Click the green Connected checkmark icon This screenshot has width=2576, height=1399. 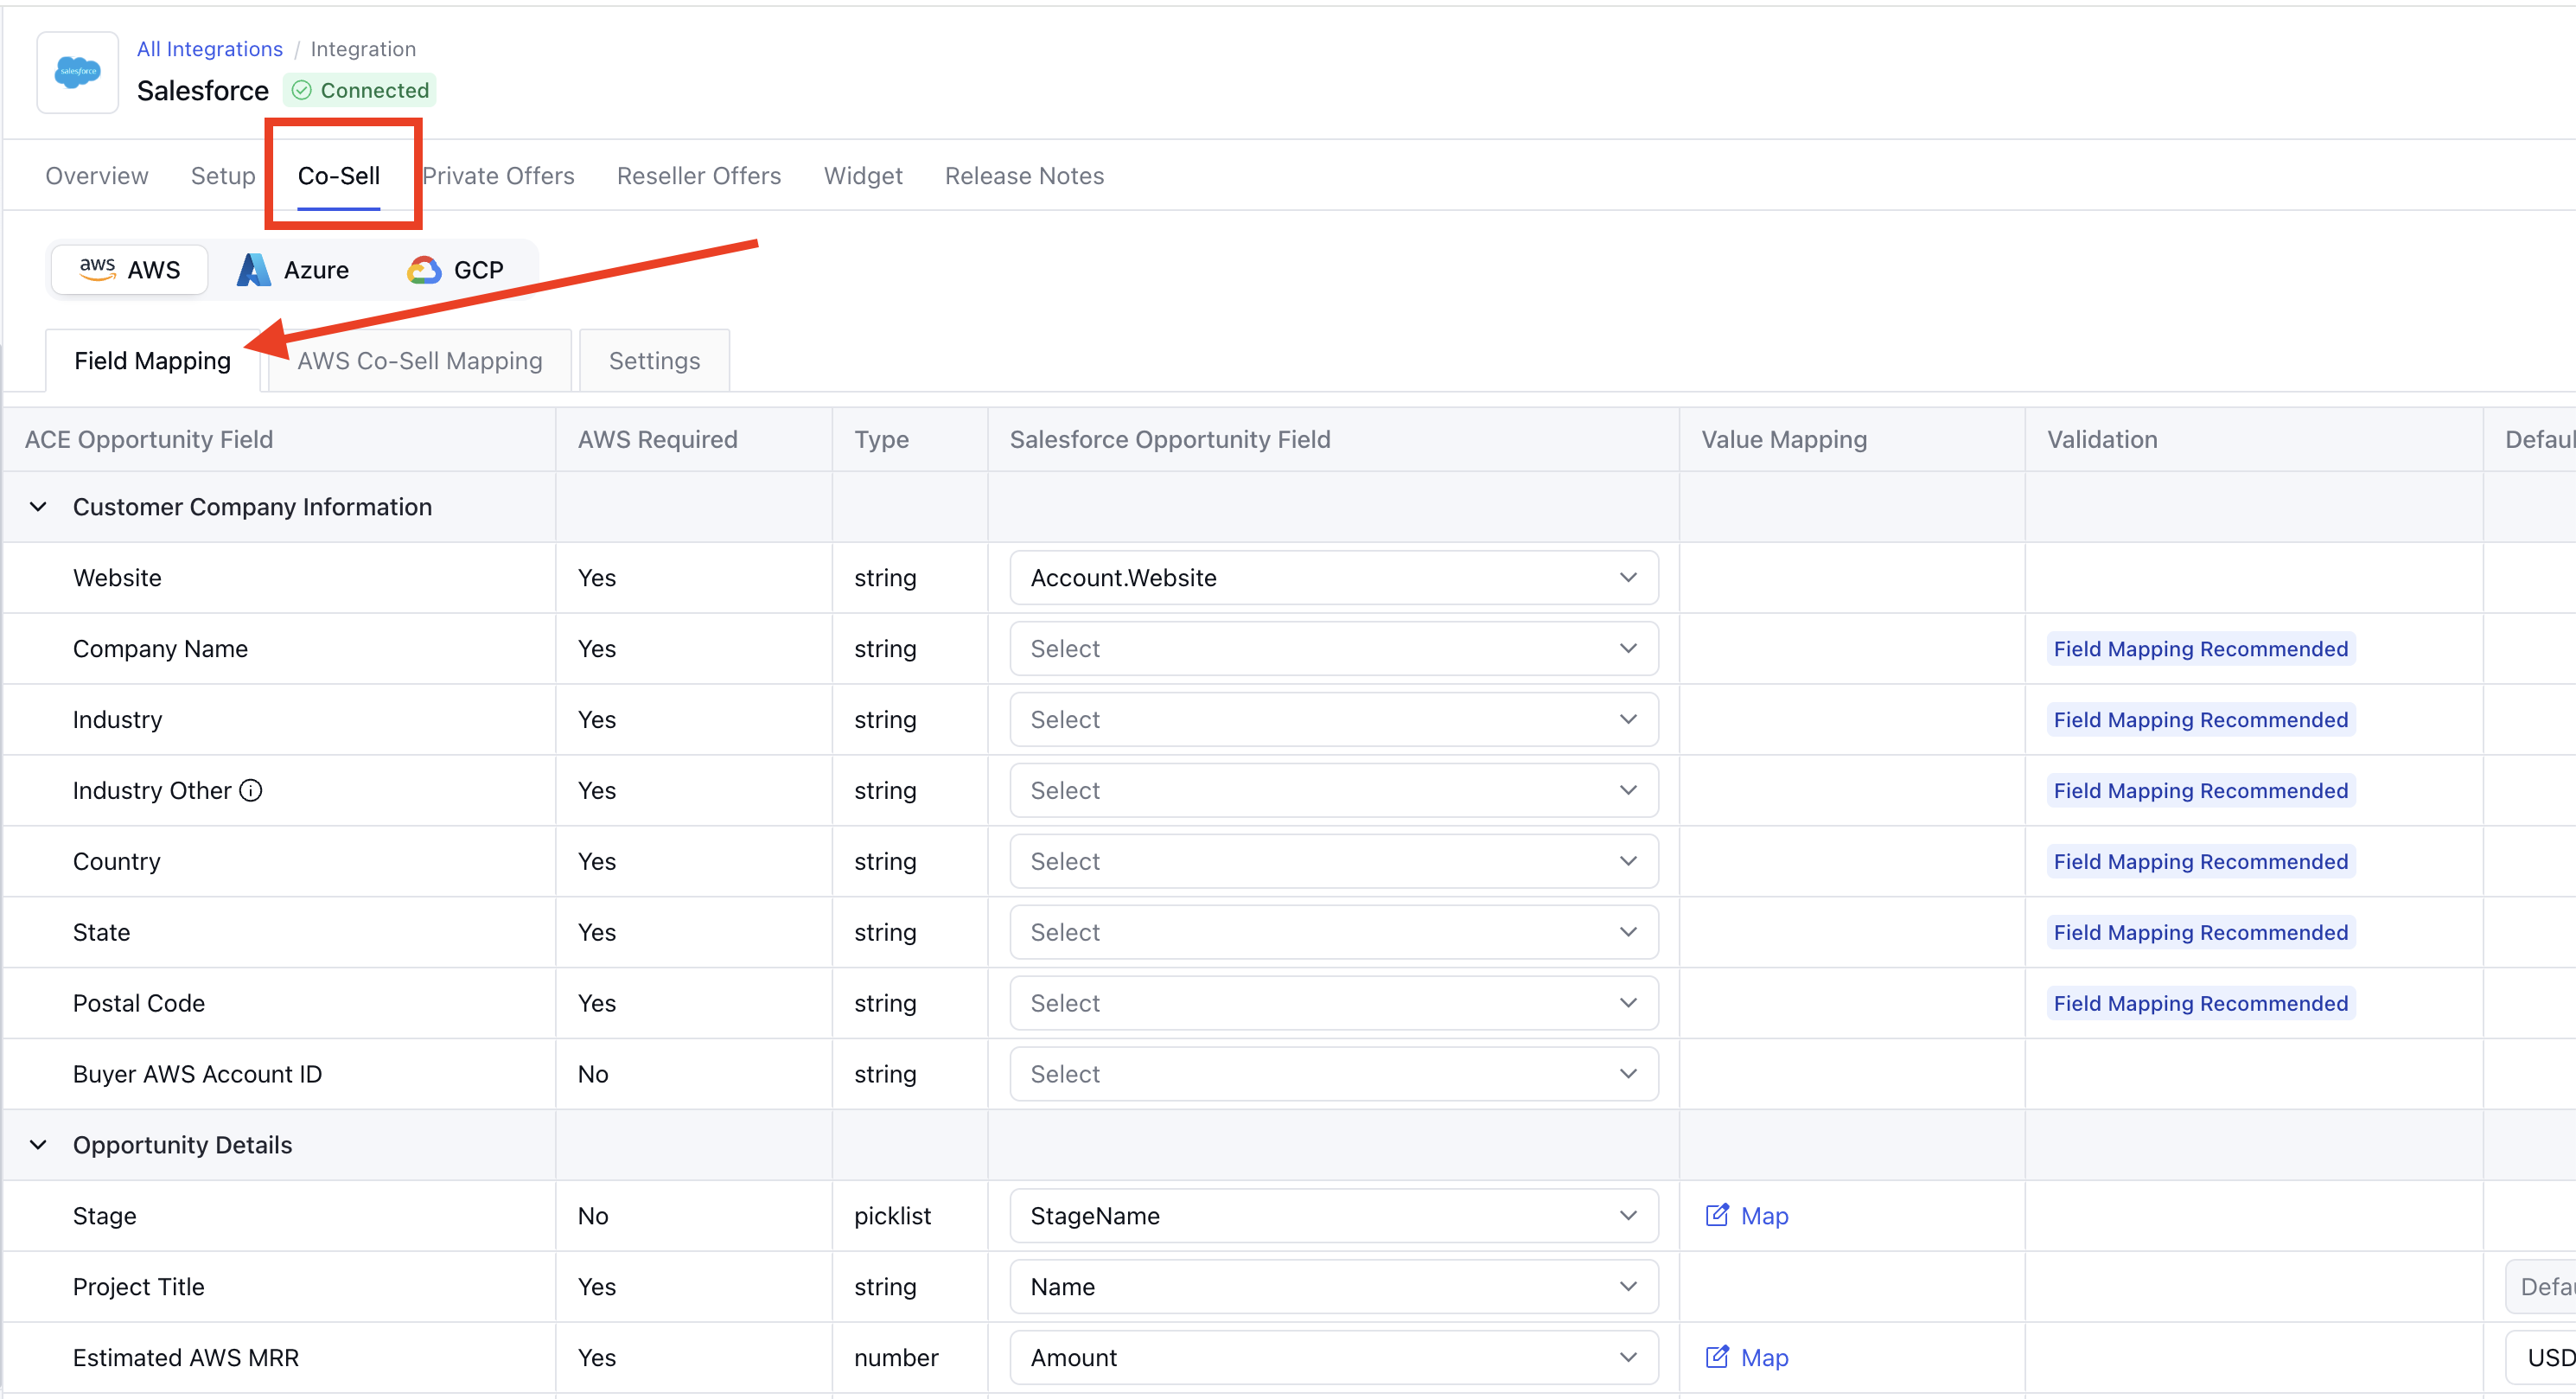[301, 91]
